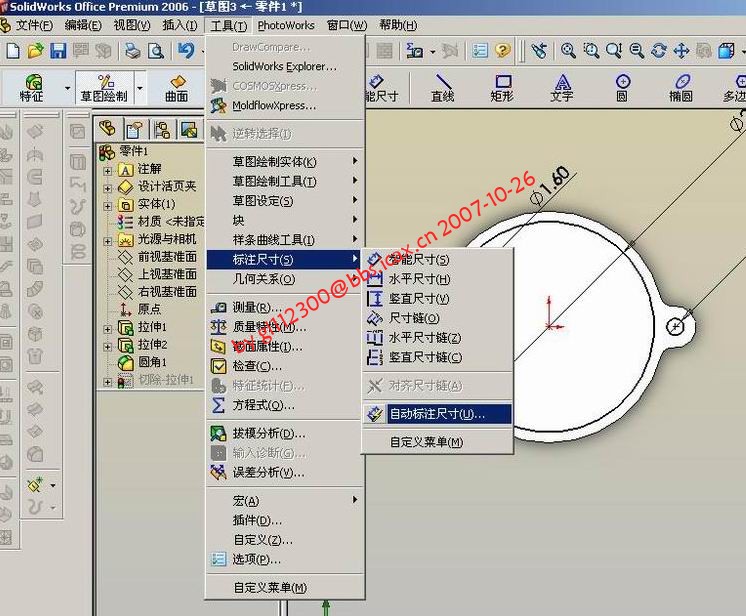The width and height of the screenshot is (746, 616).
Task: Open dropdown arrow next to 特征 button
Action: pos(67,88)
